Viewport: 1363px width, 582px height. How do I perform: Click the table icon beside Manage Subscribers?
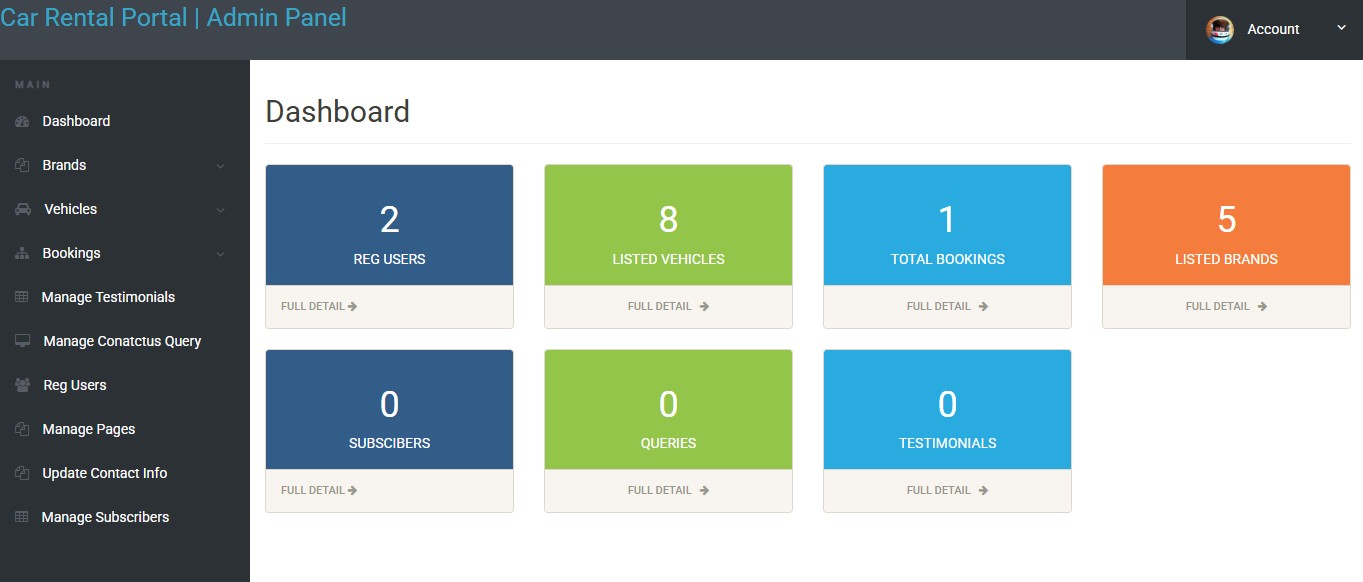coord(22,517)
